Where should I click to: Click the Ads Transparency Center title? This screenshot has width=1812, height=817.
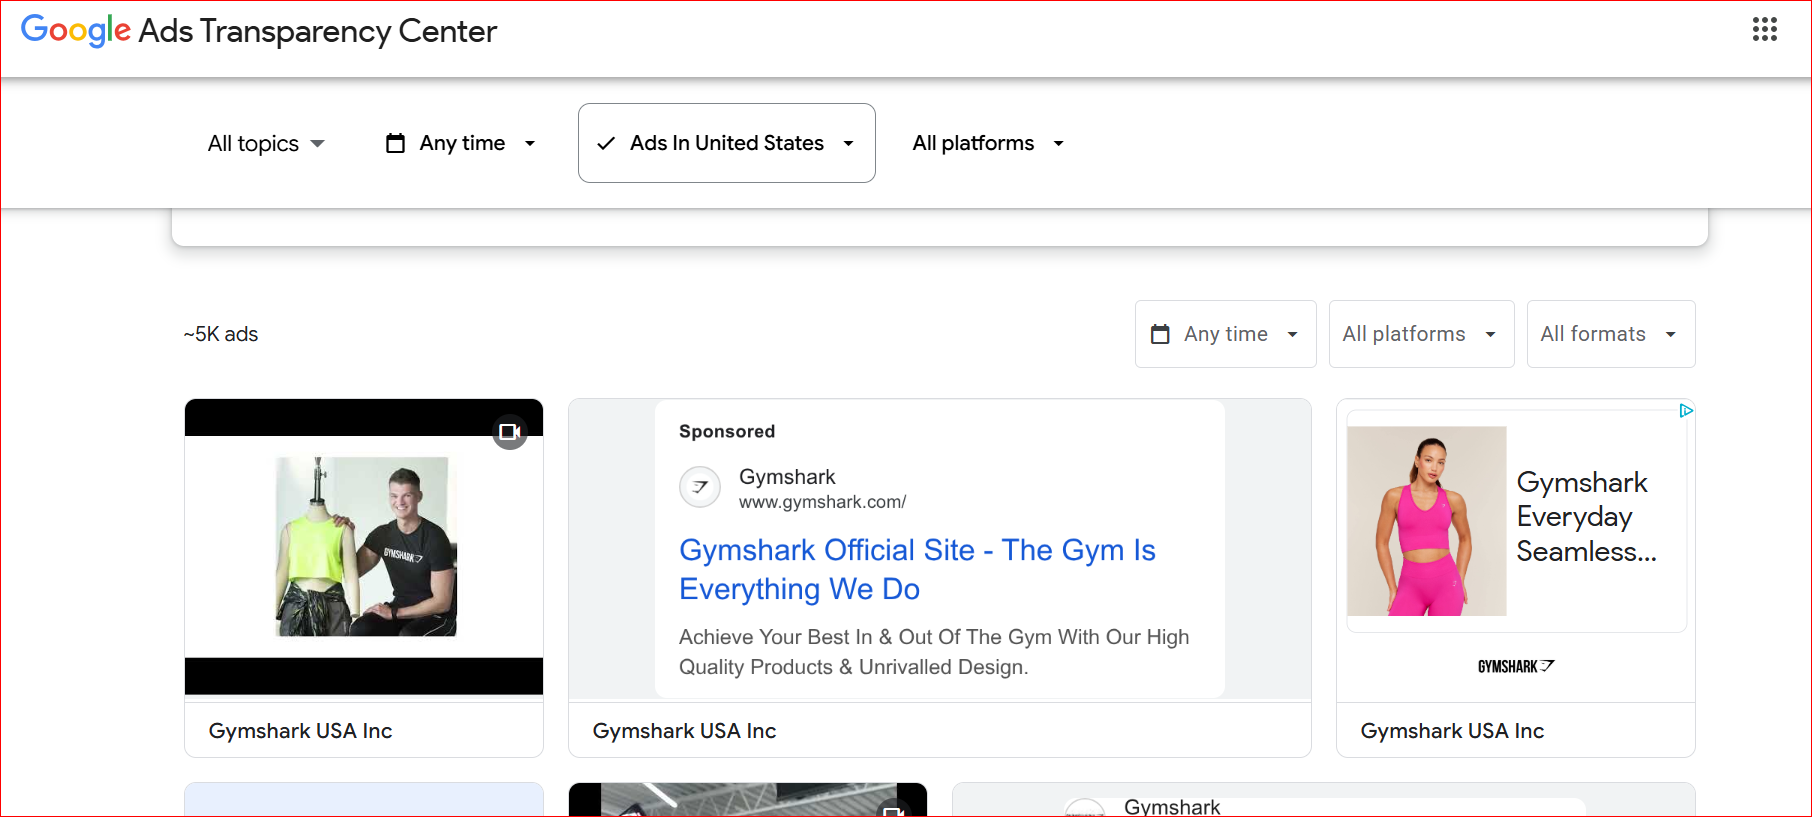click(x=318, y=31)
